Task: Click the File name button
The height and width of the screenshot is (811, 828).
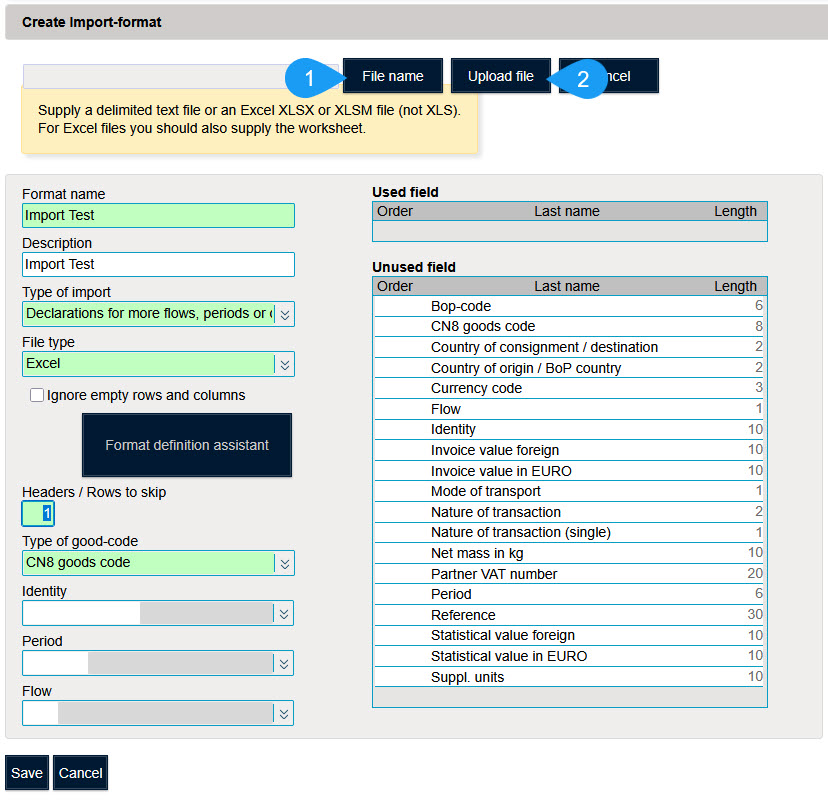Action: pos(392,75)
